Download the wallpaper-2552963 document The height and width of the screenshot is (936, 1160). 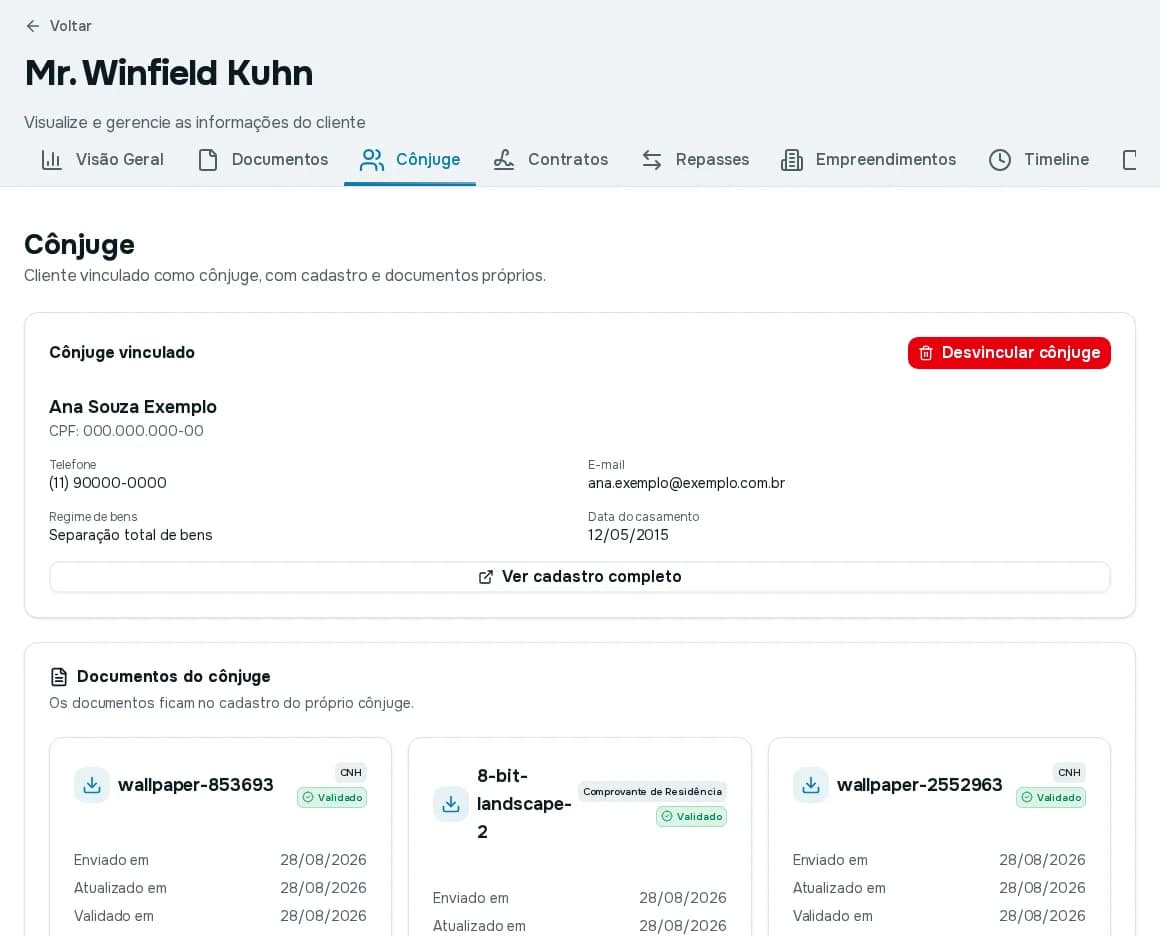tap(811, 785)
